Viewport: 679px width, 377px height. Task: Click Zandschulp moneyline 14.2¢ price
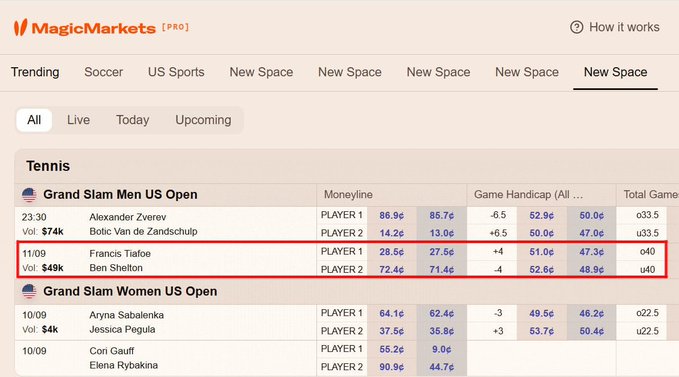point(391,233)
